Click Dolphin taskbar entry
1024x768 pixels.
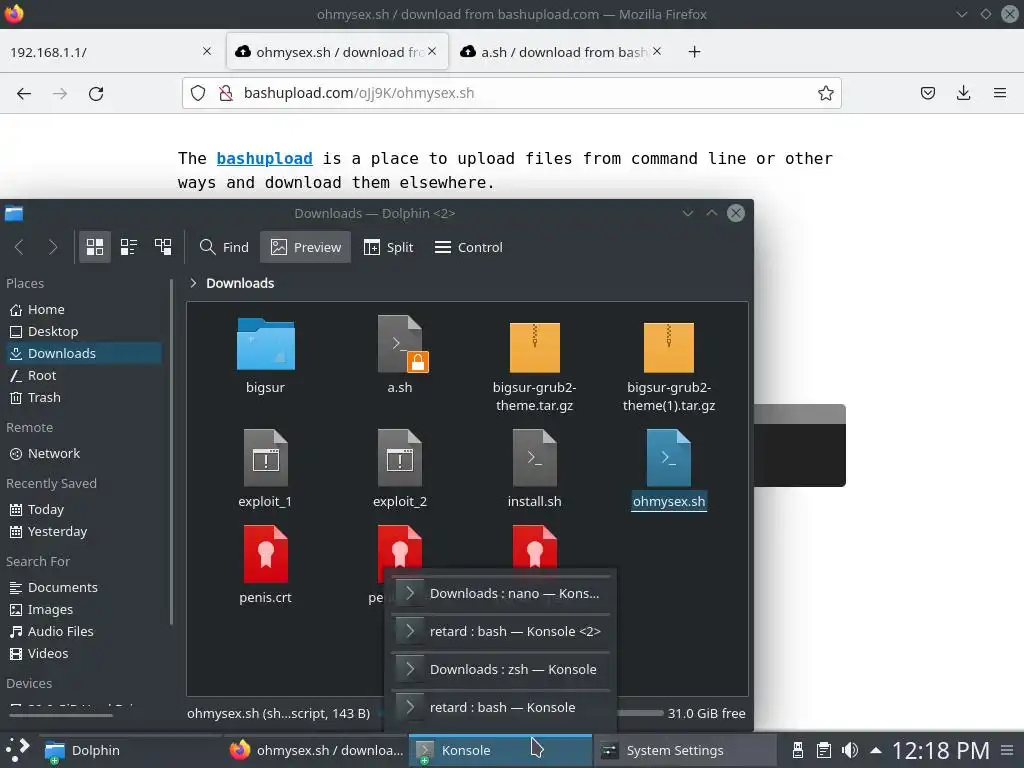131,750
